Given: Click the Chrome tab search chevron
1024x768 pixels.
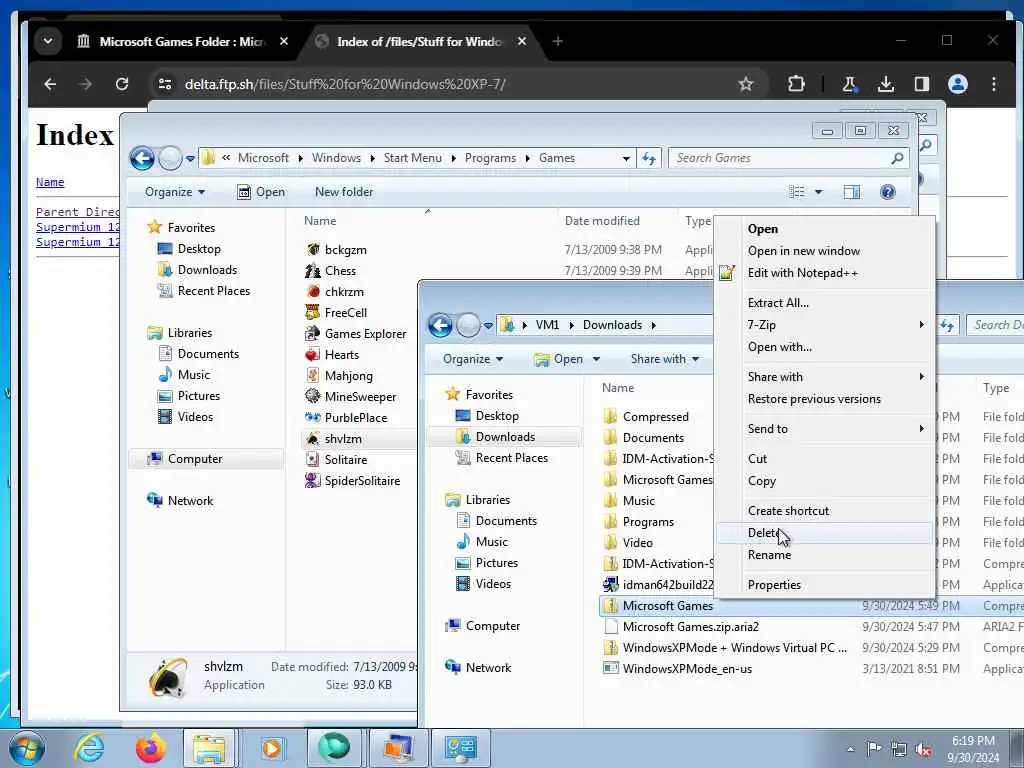Looking at the screenshot, I should coord(48,41).
